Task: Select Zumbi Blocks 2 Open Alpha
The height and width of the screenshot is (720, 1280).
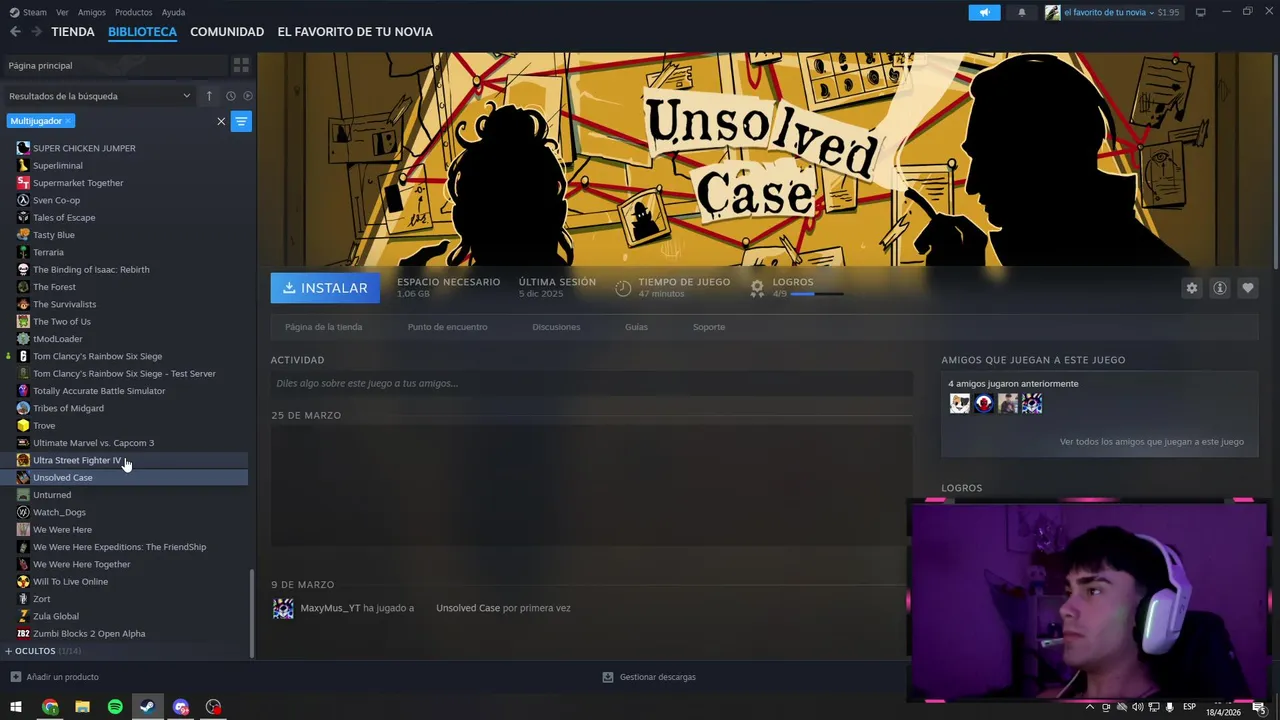Action: pyautogui.click(x=89, y=633)
